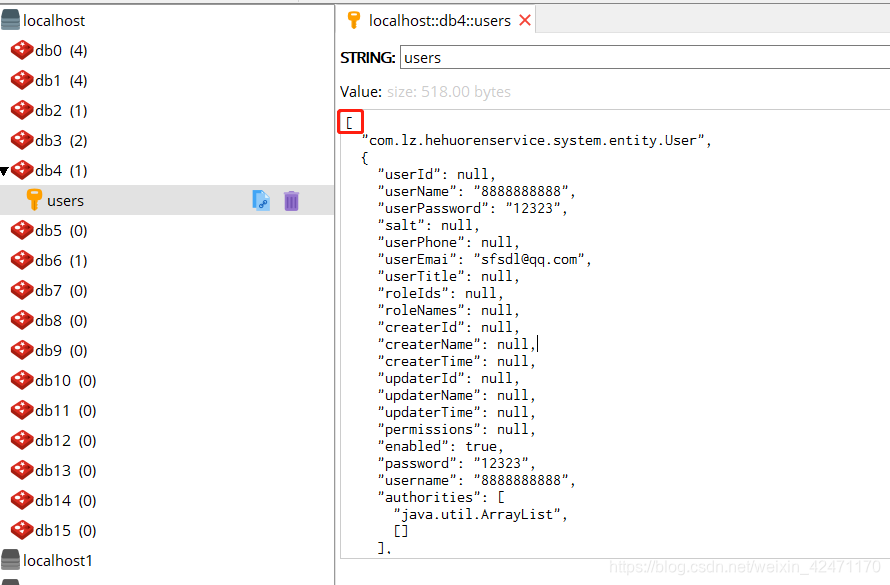Click the STRING: label
Viewport: 890px width, 585px height.
pos(367,58)
